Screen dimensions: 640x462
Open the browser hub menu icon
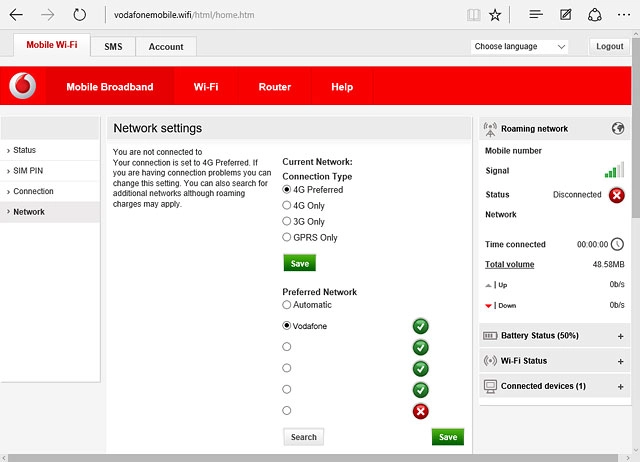pos(536,15)
